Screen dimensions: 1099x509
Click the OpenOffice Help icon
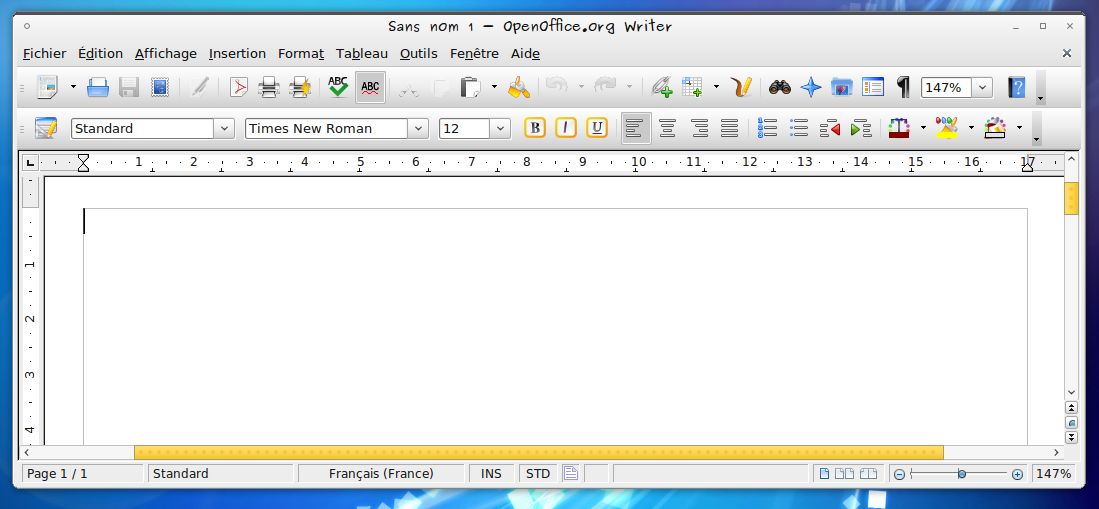(1016, 88)
